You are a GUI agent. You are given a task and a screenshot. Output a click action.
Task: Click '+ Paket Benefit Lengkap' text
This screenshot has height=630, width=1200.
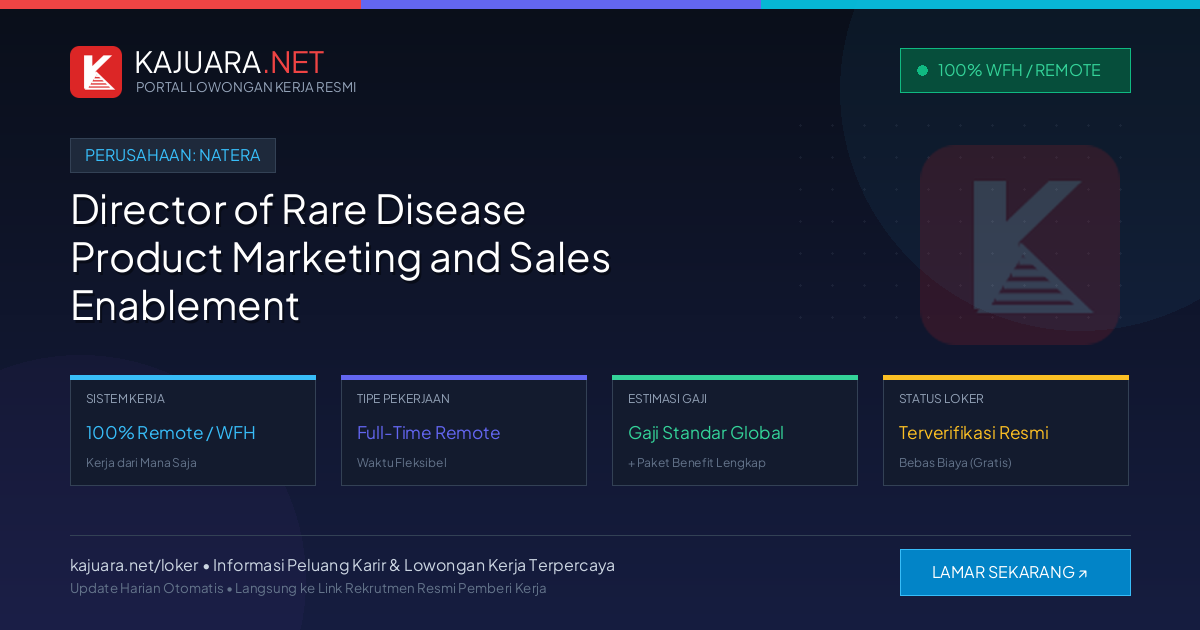pyautogui.click(x=697, y=463)
